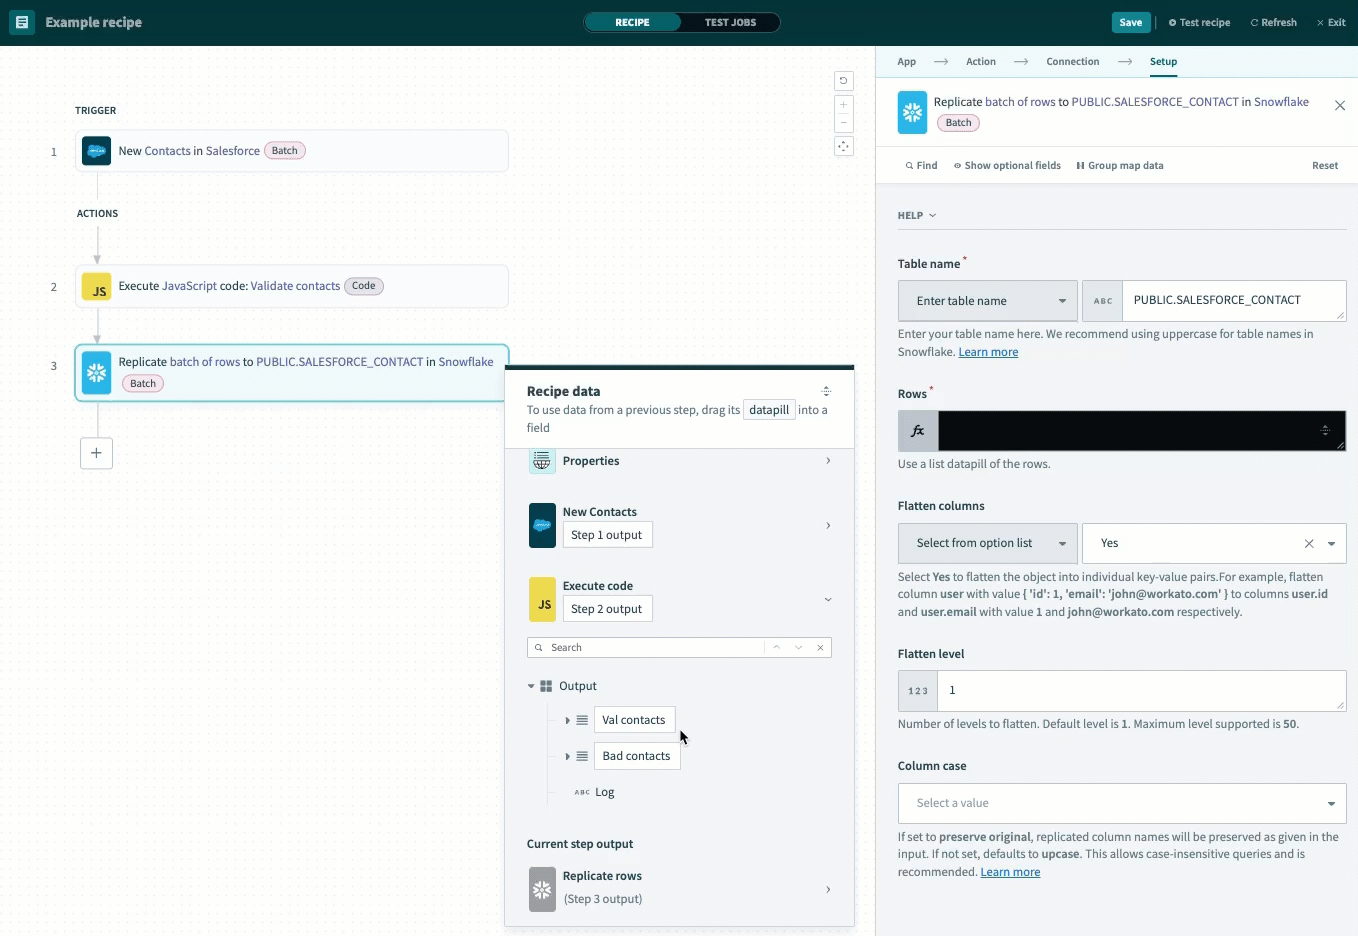The height and width of the screenshot is (936, 1358).
Task: Switch to TEST JOBS view
Action: (x=730, y=22)
